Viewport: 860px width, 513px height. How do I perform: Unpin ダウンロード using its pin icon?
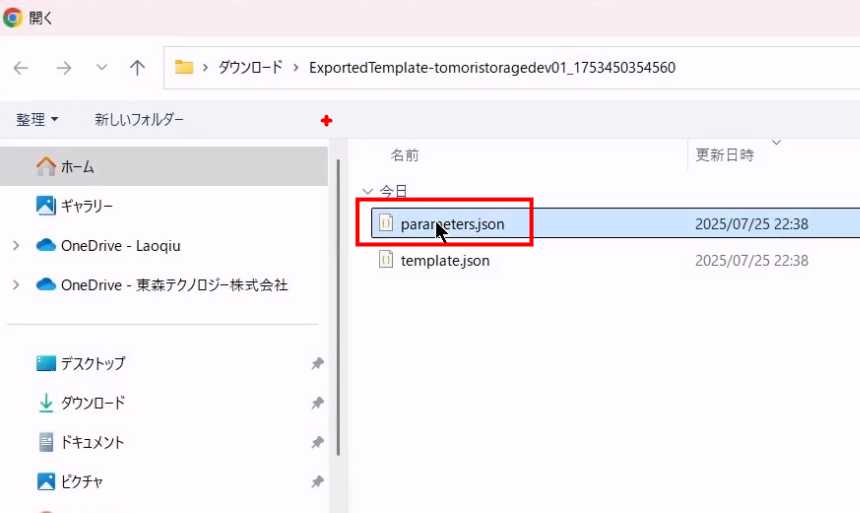click(x=317, y=403)
